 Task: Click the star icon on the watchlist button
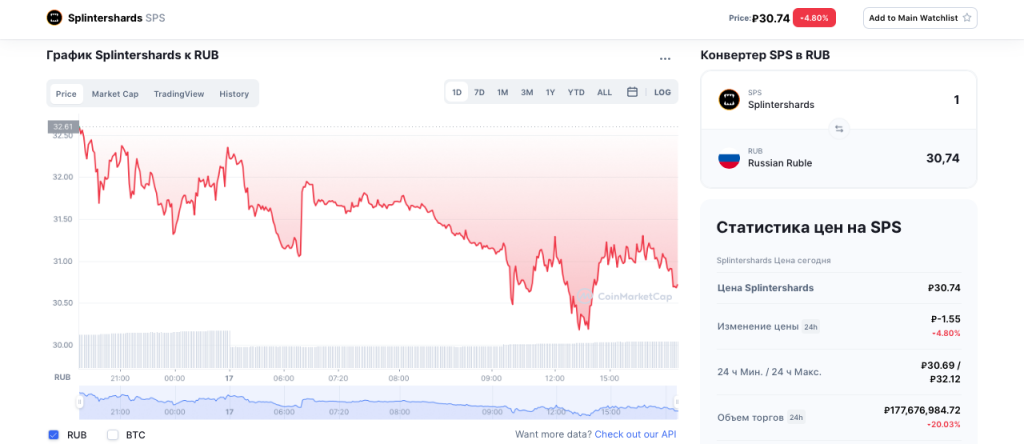click(x=967, y=18)
